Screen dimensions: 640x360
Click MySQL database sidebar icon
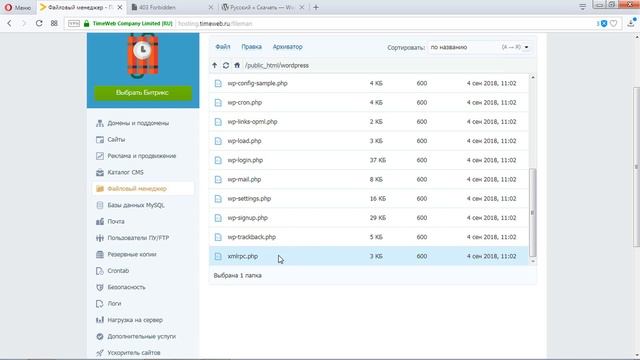(100, 205)
